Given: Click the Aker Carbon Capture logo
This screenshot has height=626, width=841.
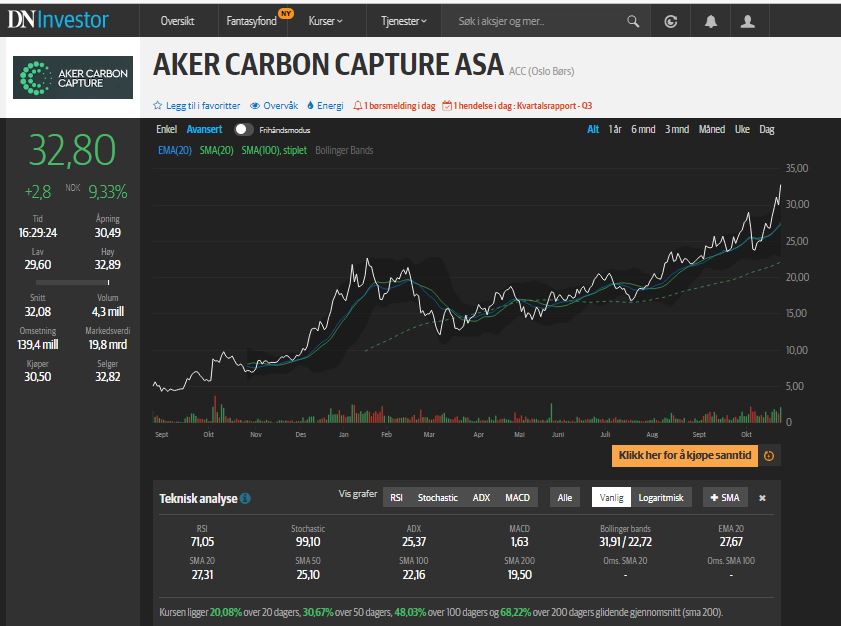Looking at the screenshot, I should pyautogui.click(x=73, y=77).
